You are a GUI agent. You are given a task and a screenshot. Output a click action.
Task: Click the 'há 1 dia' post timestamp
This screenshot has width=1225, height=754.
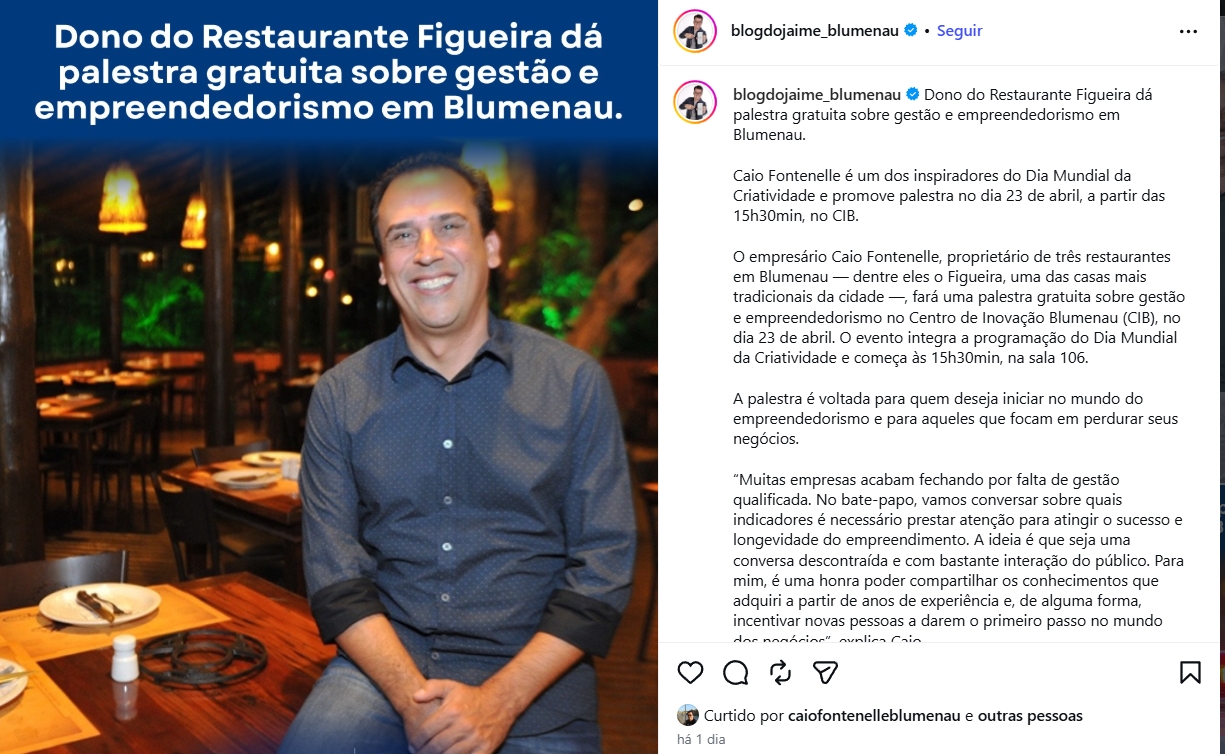pos(701,740)
